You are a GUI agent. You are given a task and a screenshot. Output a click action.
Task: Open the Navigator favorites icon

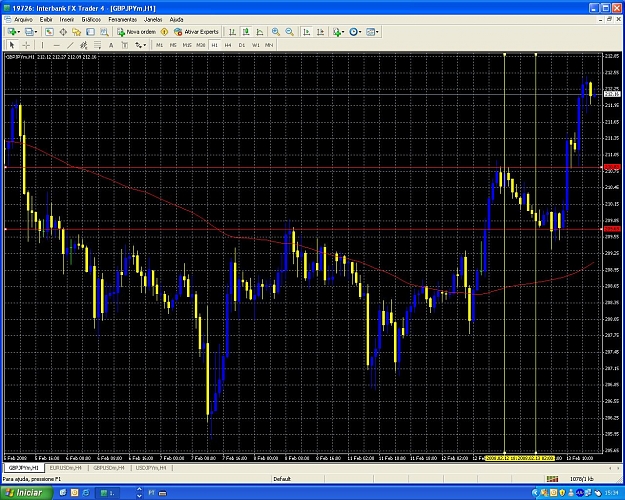(x=77, y=32)
